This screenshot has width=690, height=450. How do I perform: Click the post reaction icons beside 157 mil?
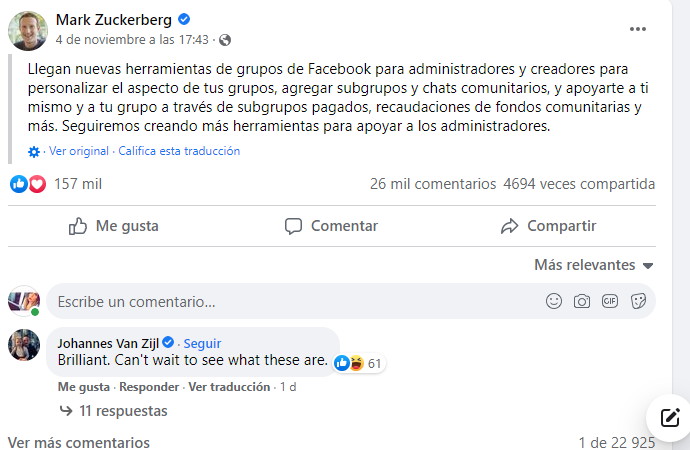28,184
